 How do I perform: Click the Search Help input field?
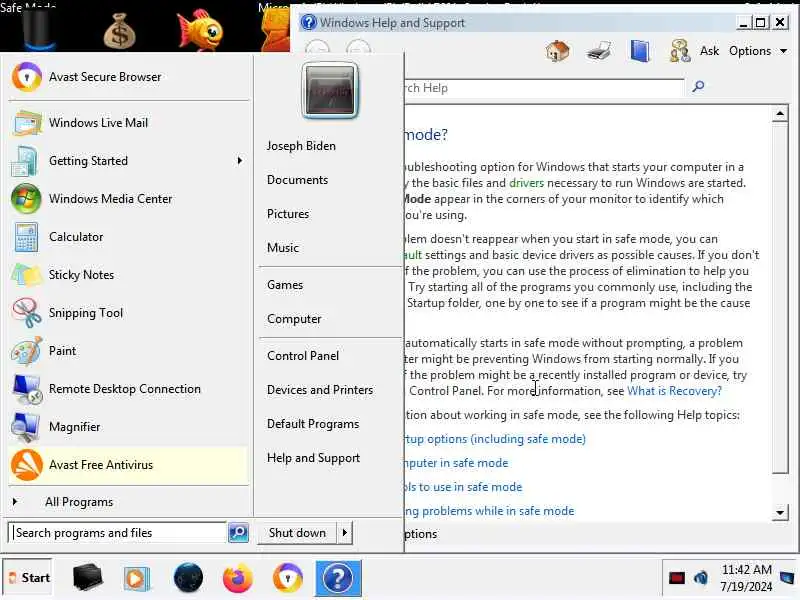(544, 88)
